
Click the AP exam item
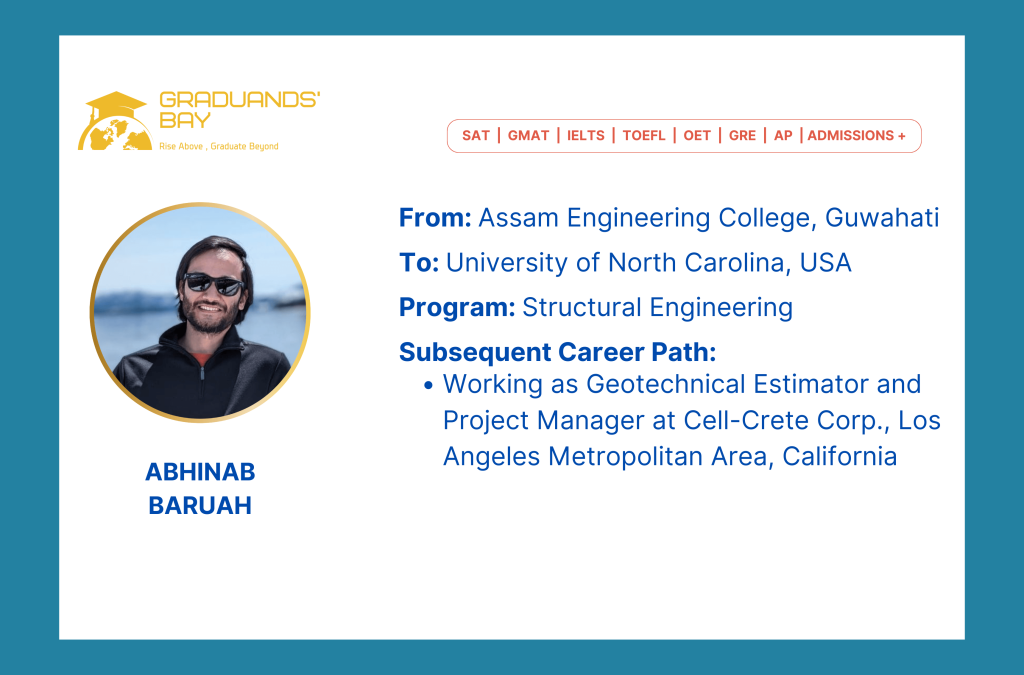(x=783, y=136)
